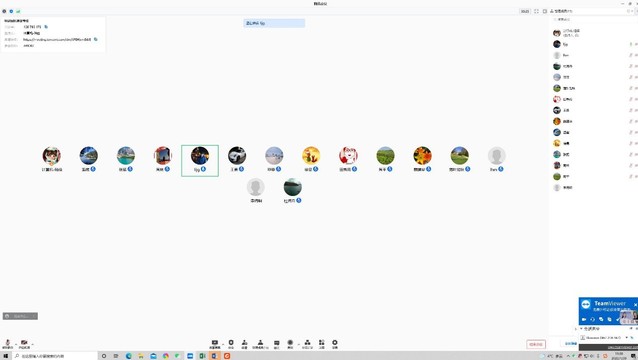The image size is (638, 360).
Task: Click the manage members icon in toolbar
Action: coord(260,344)
